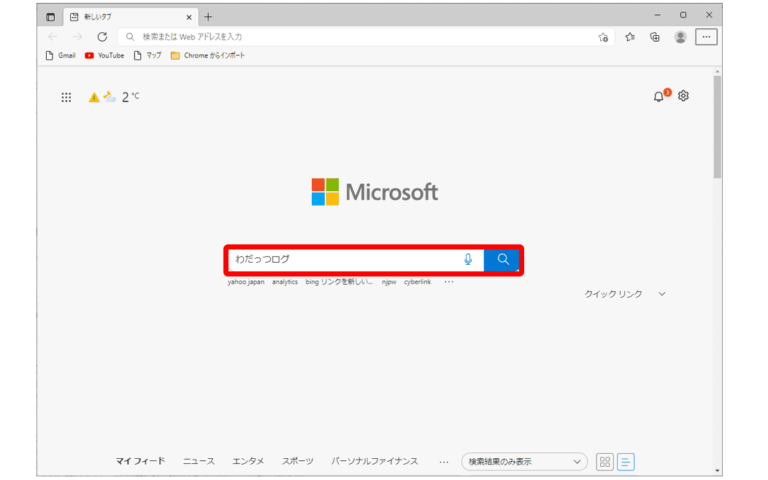The image size is (768, 480).
Task: Show more feed categories ellipsis
Action: pyautogui.click(x=444, y=462)
